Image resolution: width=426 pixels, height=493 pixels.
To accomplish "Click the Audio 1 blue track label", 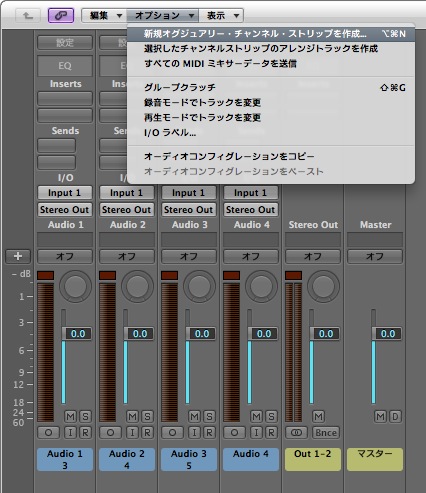I will [65, 459].
